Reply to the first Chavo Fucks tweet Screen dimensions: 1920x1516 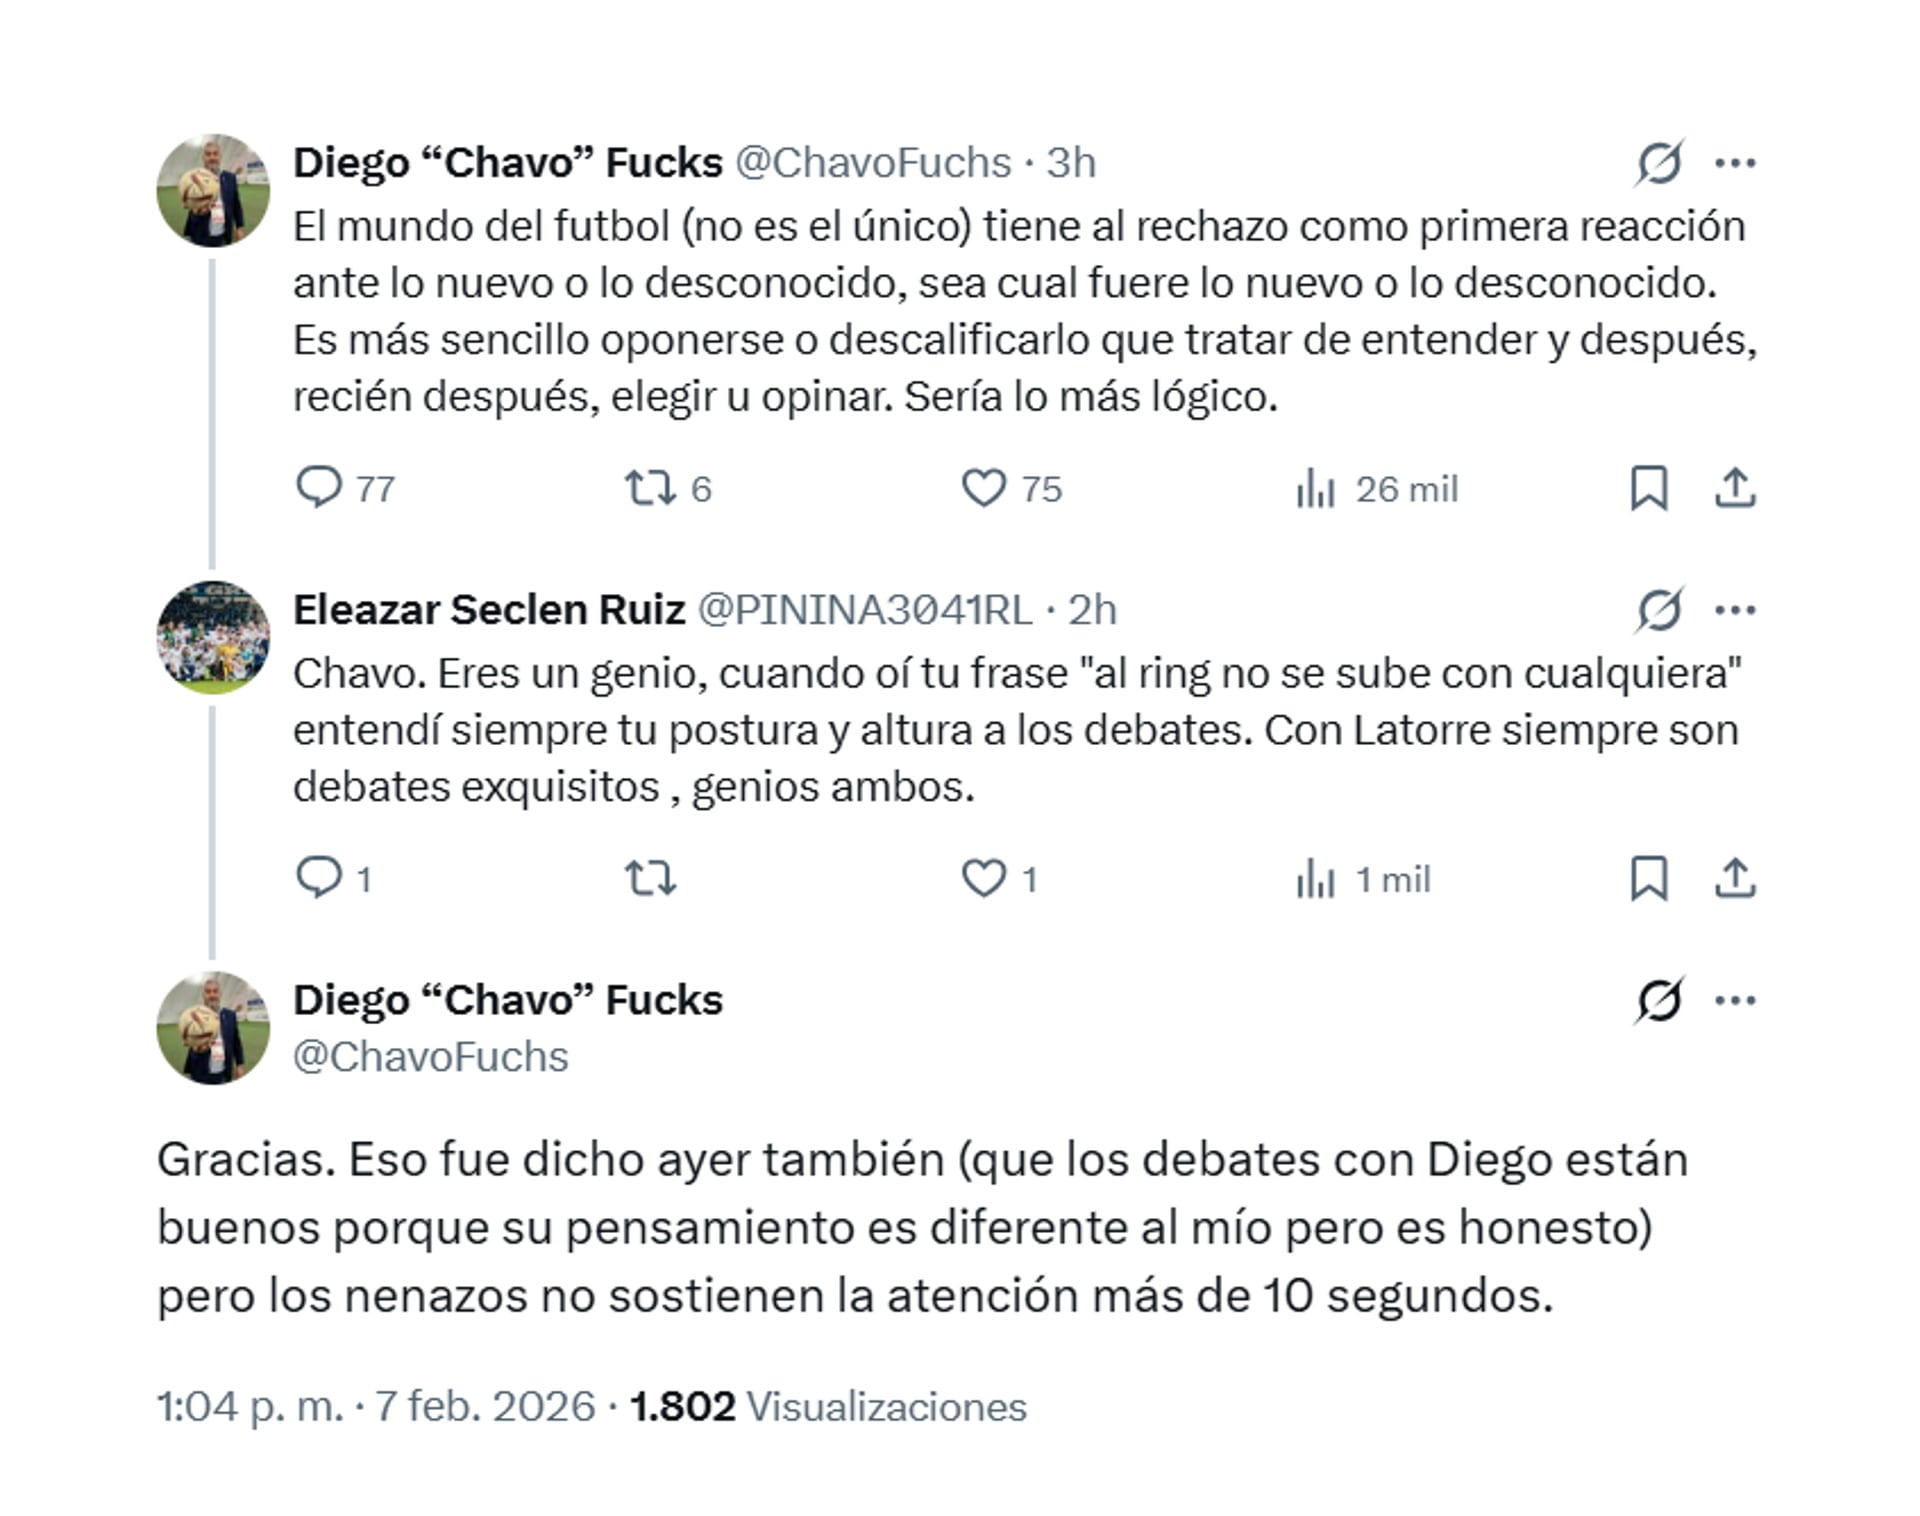coord(319,488)
